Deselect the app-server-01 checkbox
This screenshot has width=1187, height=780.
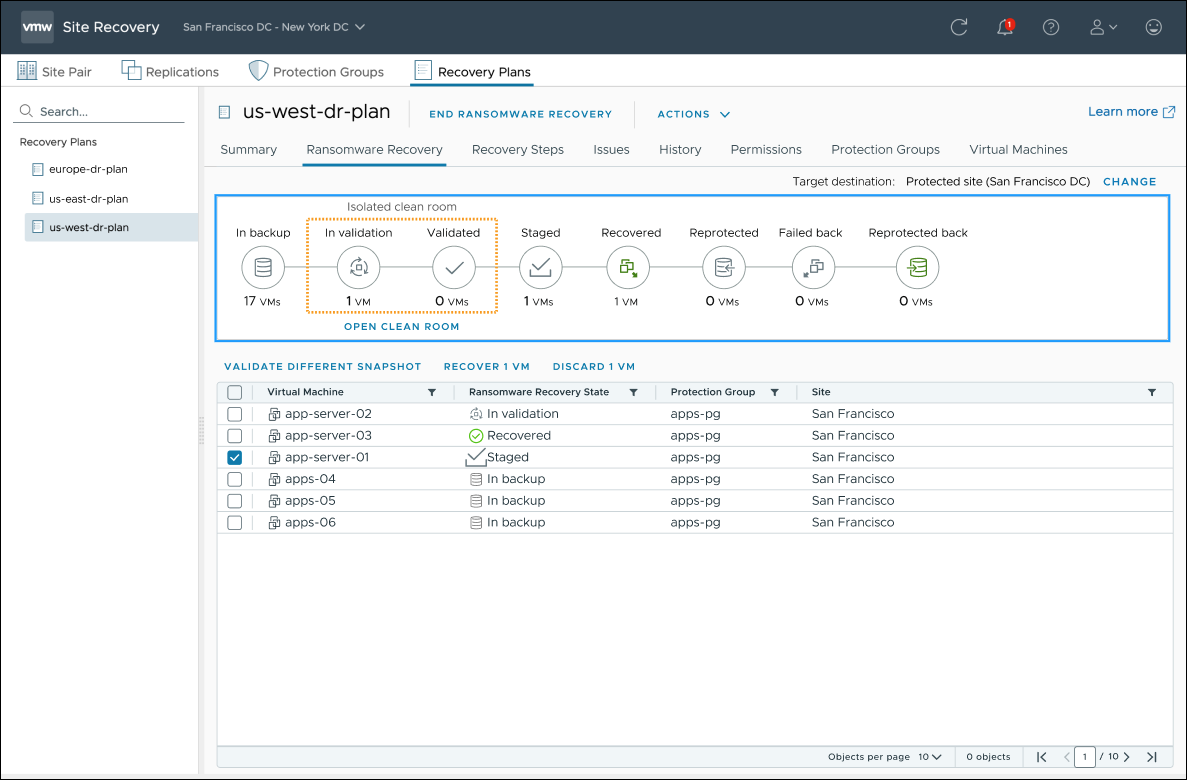[x=234, y=457]
